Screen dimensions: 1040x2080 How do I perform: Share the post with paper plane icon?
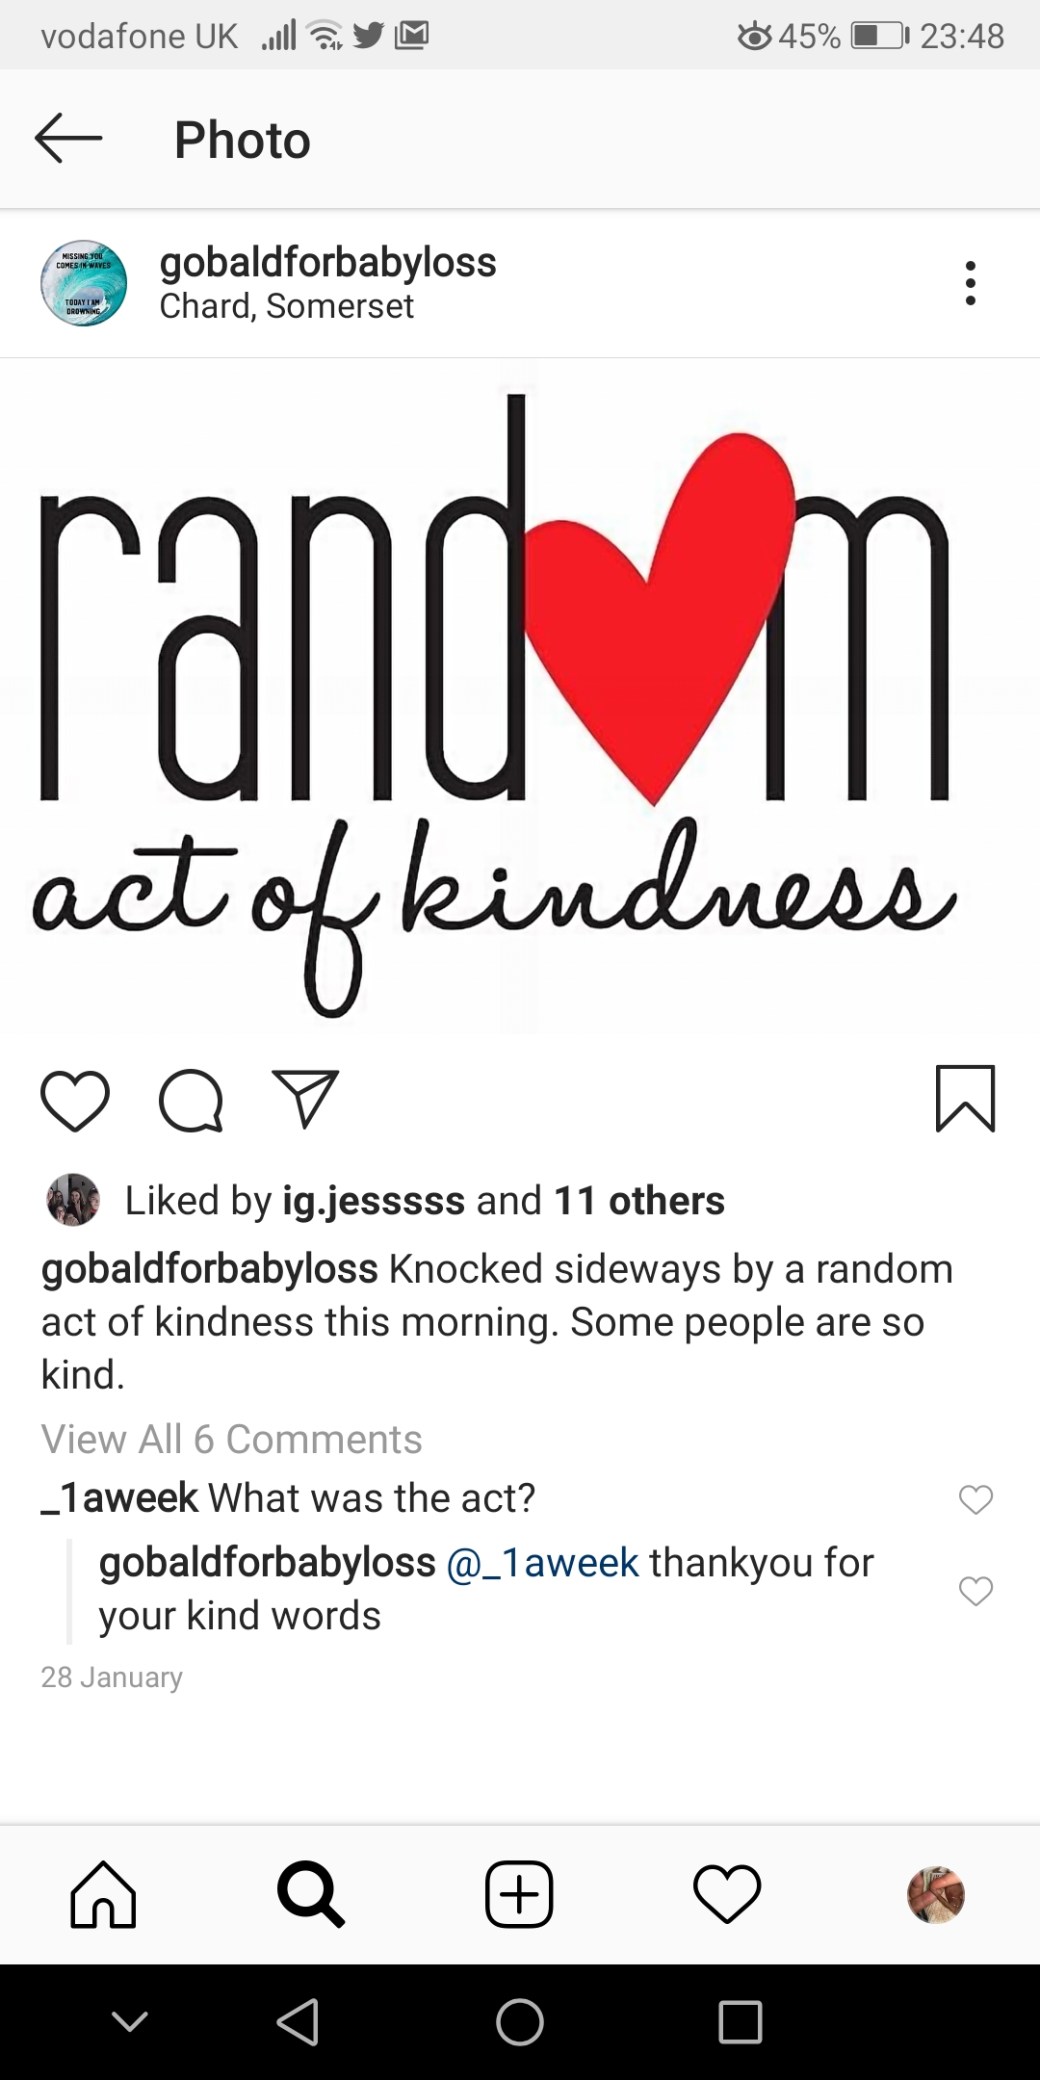pos(306,1098)
